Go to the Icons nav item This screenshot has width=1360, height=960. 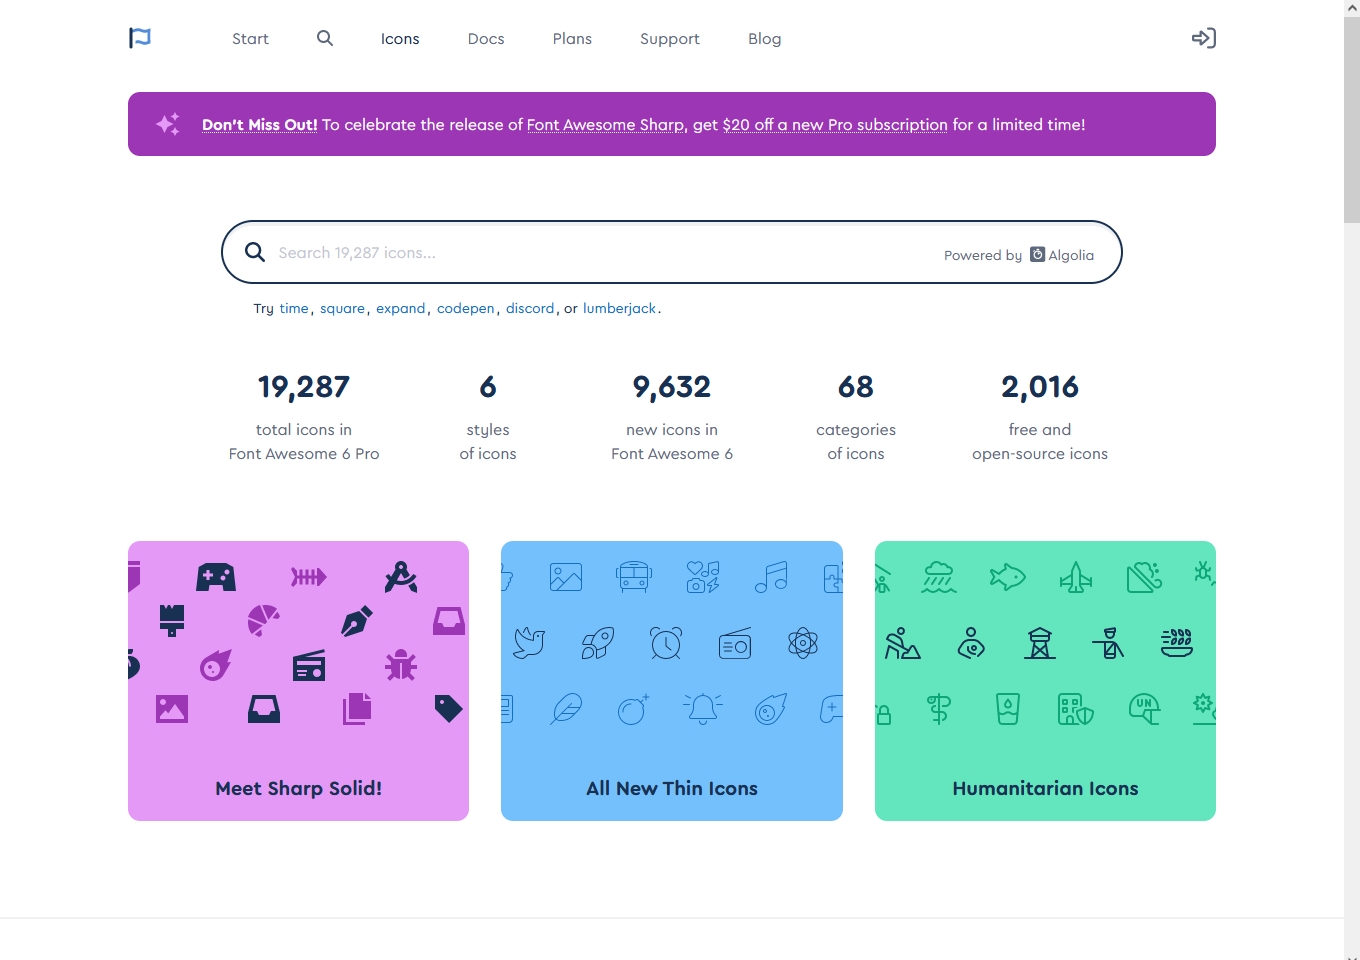tap(400, 39)
